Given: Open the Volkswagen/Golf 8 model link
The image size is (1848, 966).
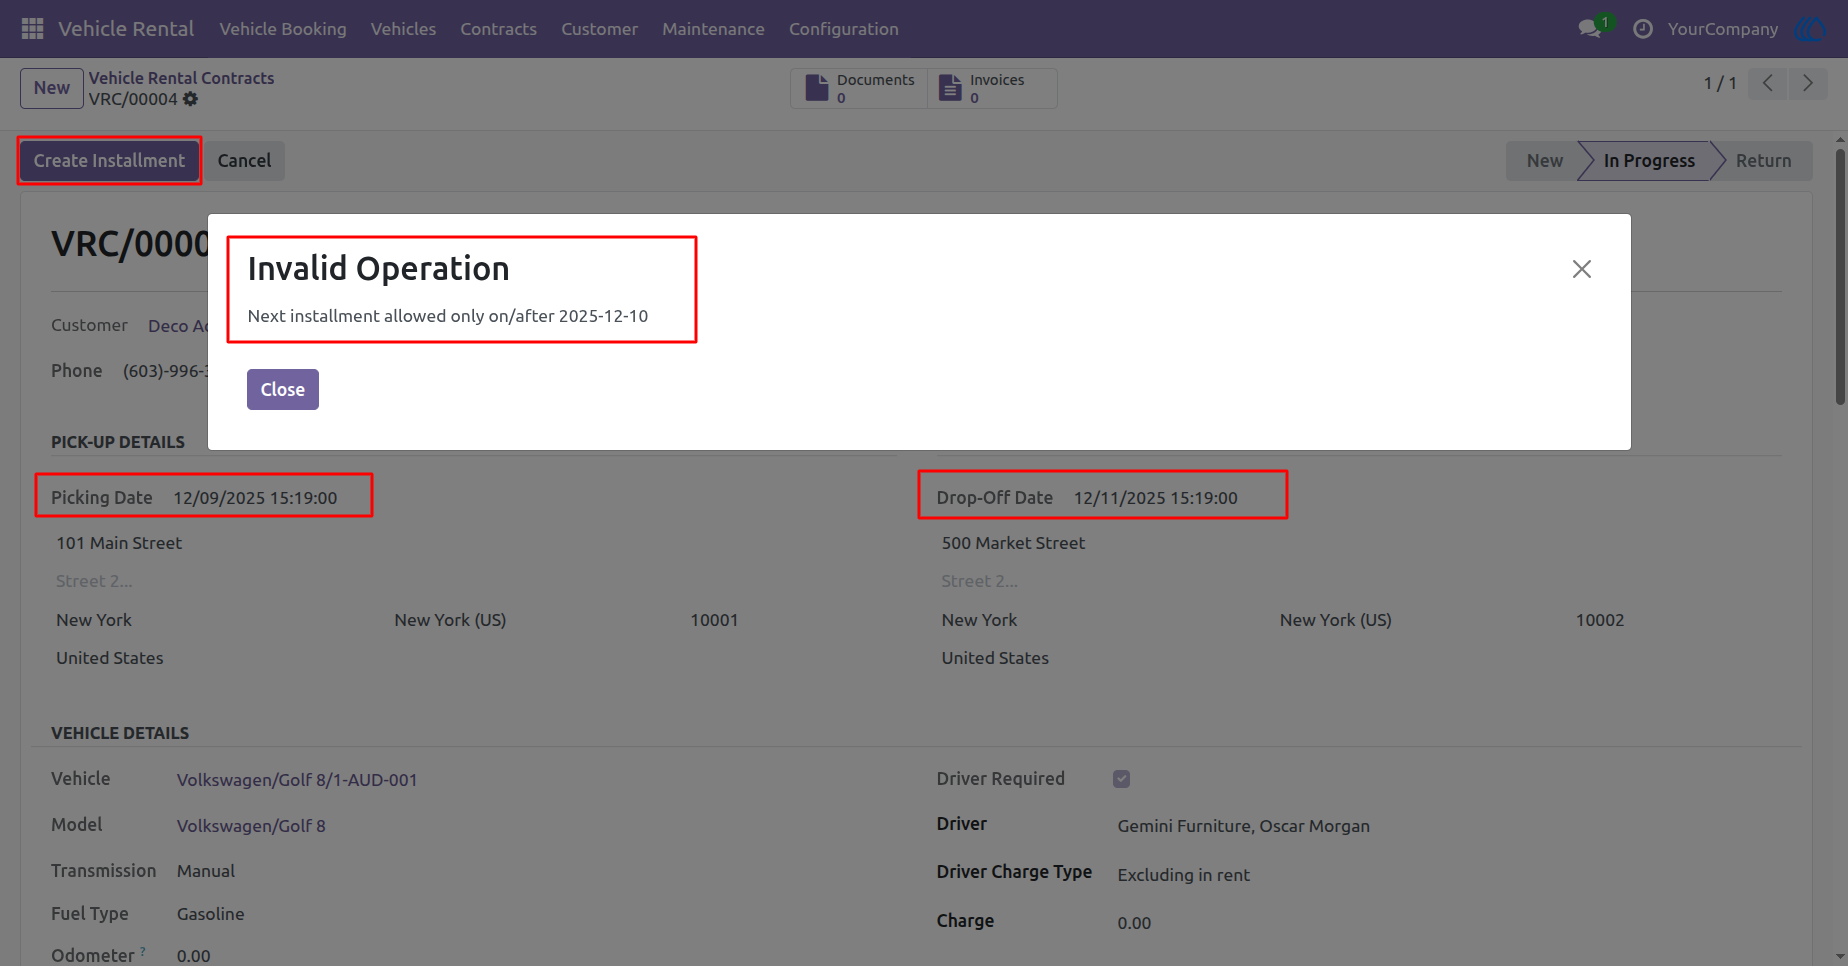Looking at the screenshot, I should coord(251,826).
